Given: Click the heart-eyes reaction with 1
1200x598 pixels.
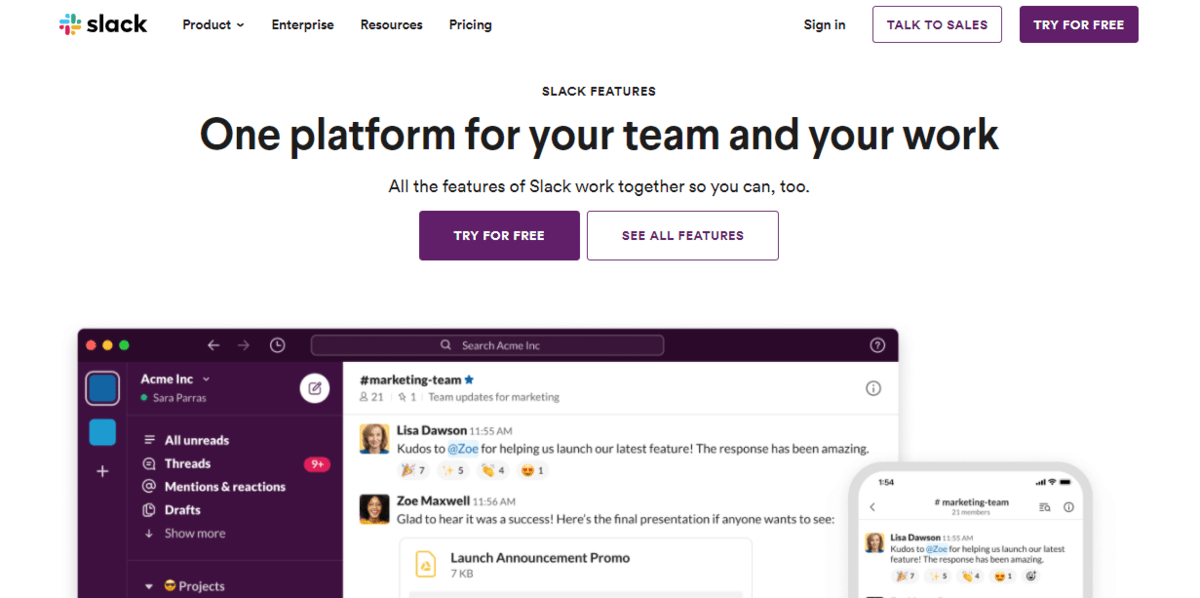Looking at the screenshot, I should 533,470.
